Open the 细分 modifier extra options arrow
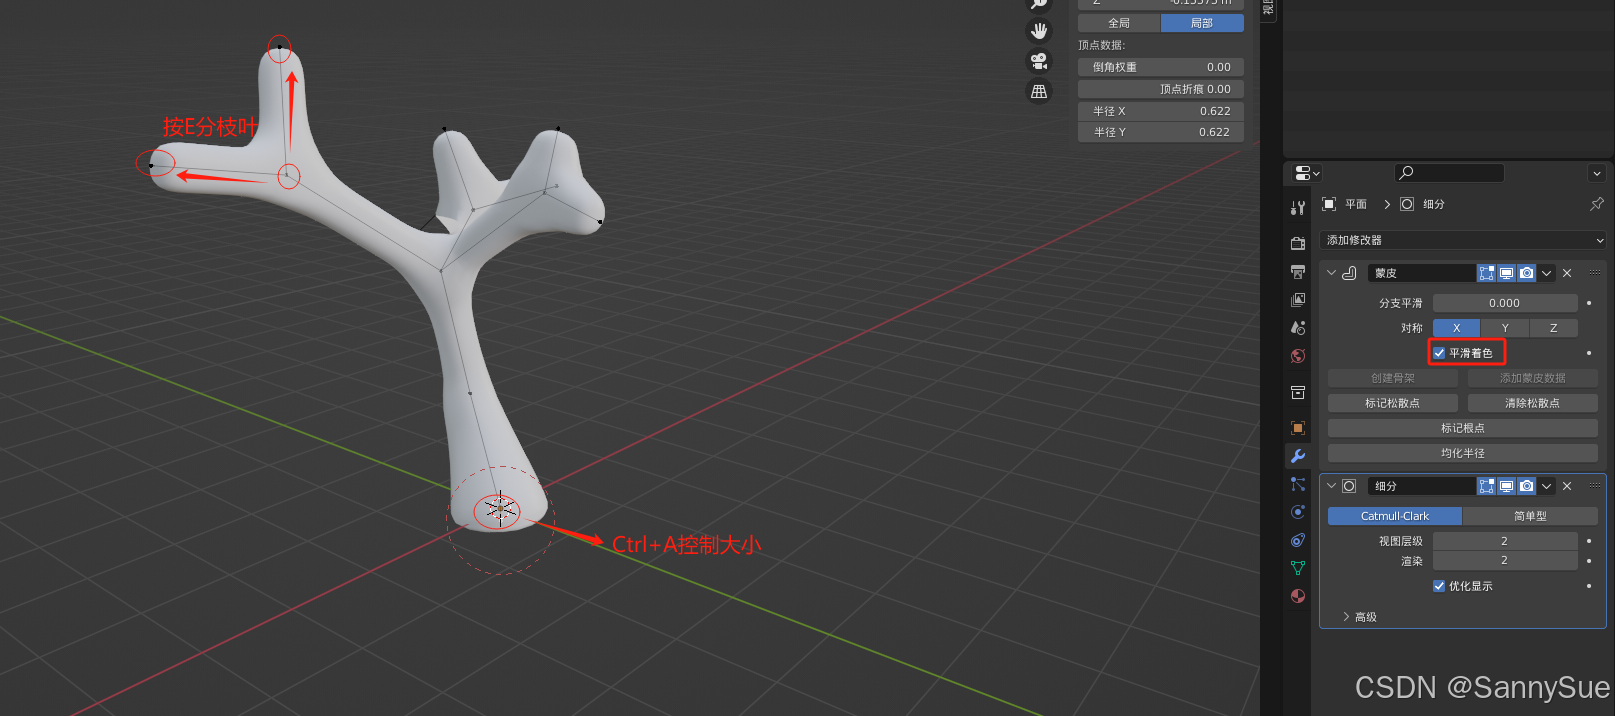 1547,486
